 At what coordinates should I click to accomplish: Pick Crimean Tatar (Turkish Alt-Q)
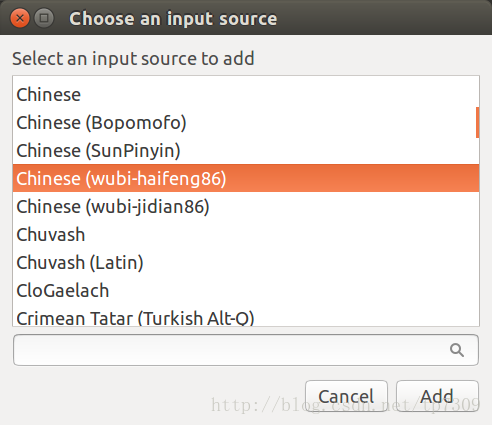coord(246,317)
